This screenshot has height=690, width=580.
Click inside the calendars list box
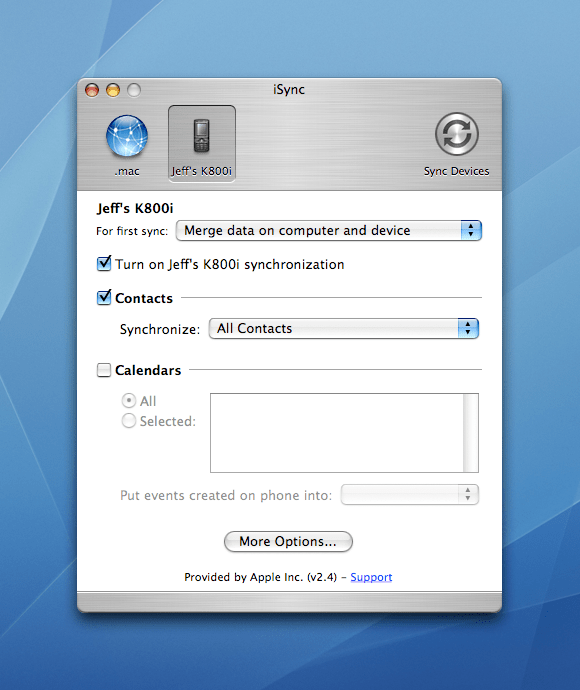337,433
